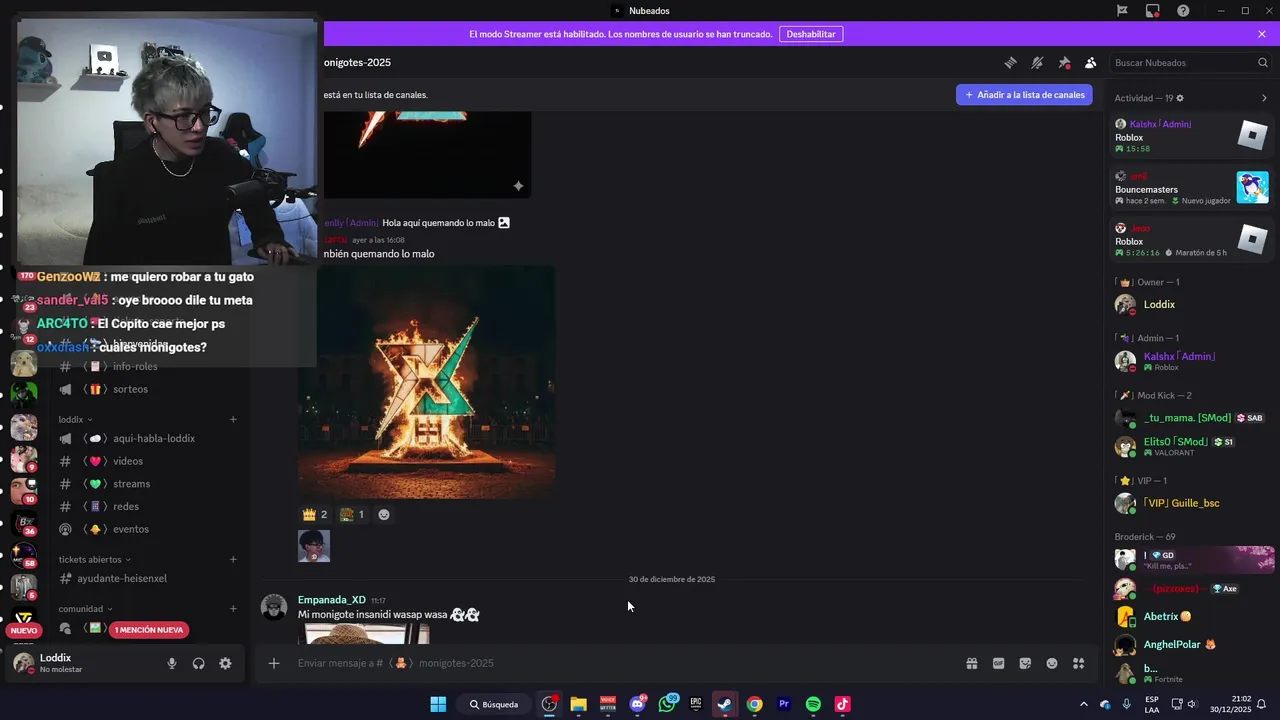Image resolution: width=1280 pixels, height=720 pixels.
Task: Open Elits0 SMod member entry
Action: coord(1190,446)
